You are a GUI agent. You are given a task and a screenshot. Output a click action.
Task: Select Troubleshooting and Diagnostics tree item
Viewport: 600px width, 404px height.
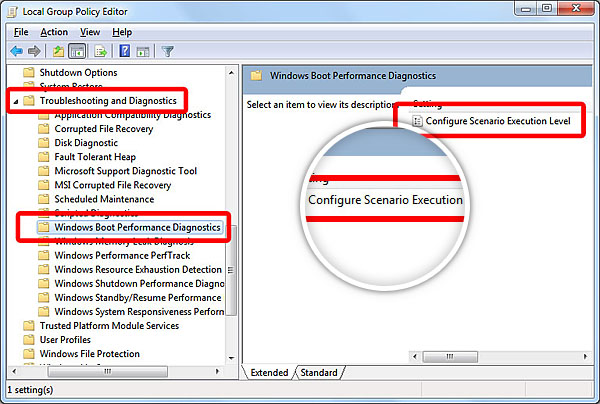coord(108,101)
